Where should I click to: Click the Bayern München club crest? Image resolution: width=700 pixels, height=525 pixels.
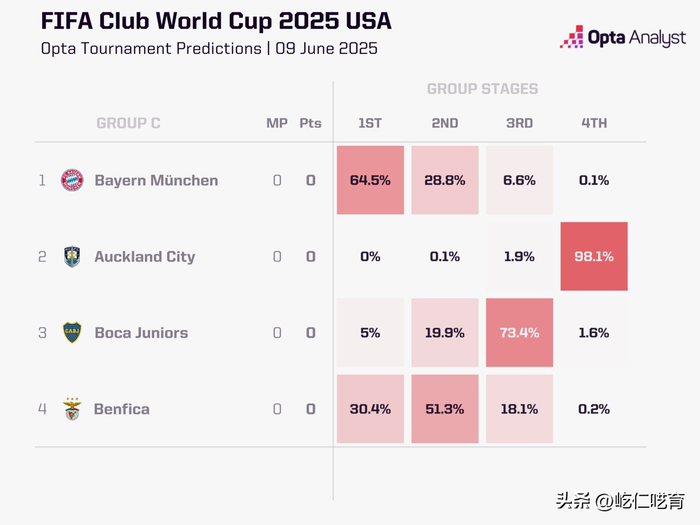(x=72, y=181)
